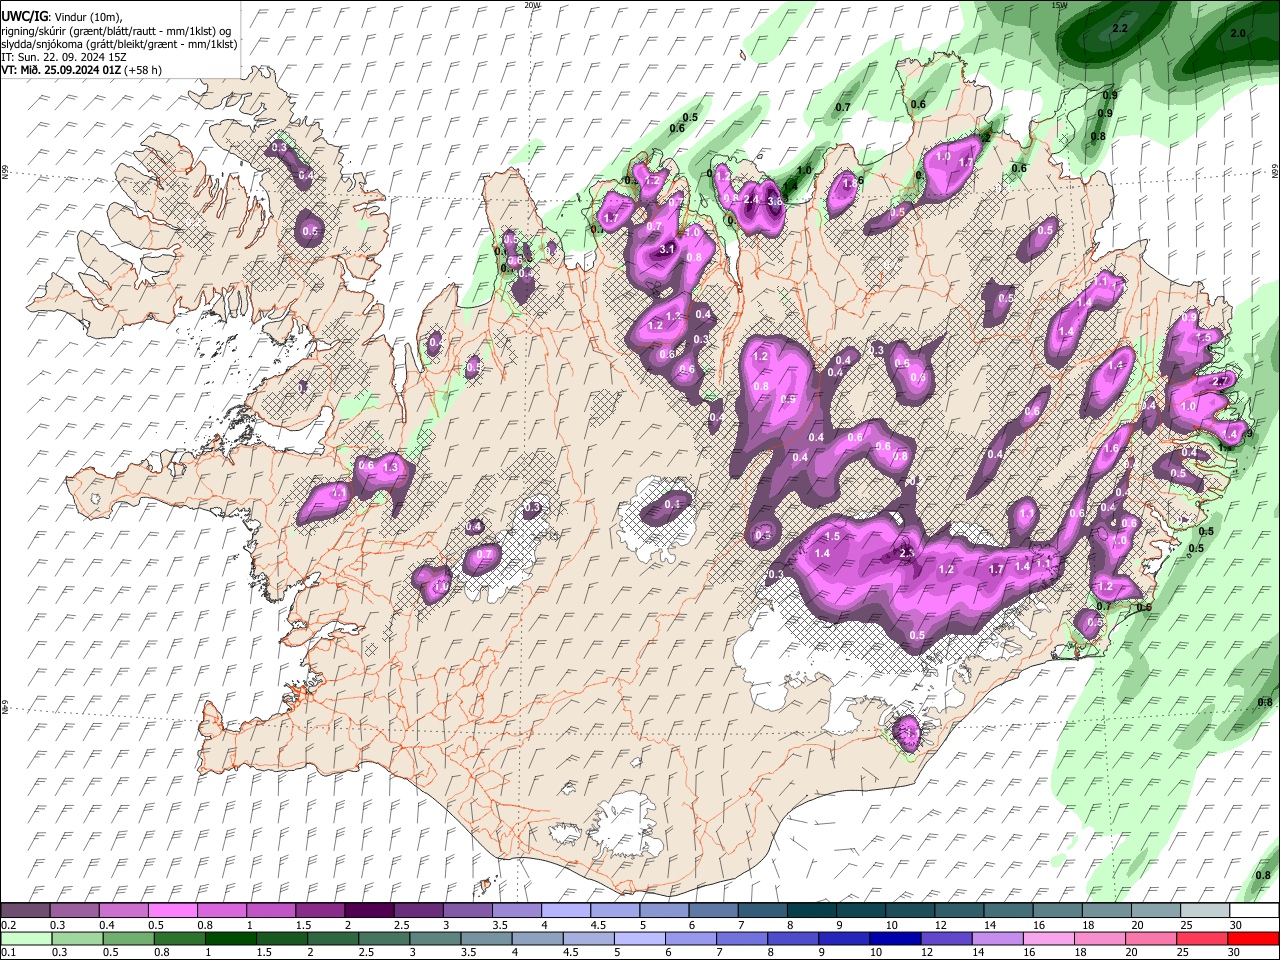
Task: Pick the white snow swatch after label 30
Action: click(x=1254, y=911)
